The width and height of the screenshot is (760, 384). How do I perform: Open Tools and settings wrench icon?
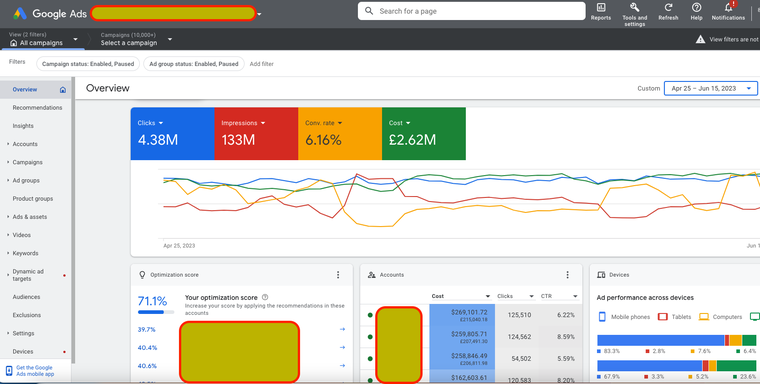(634, 8)
